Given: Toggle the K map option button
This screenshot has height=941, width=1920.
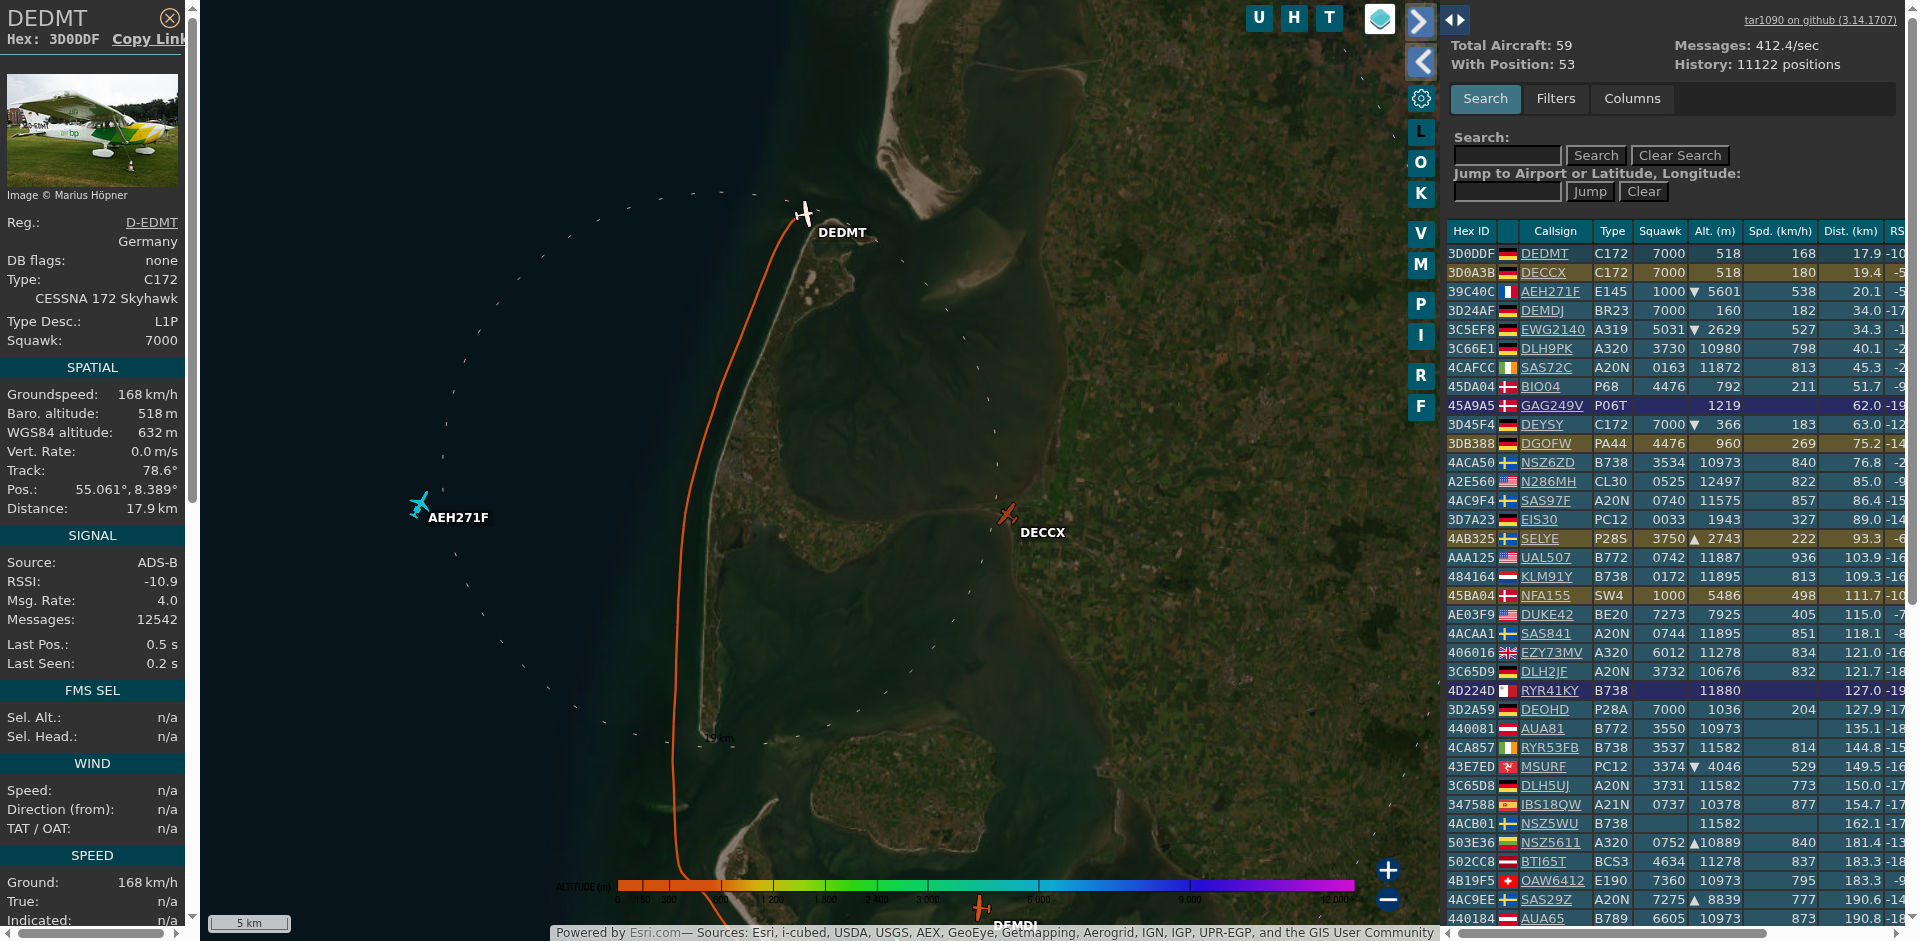Looking at the screenshot, I should [x=1421, y=194].
